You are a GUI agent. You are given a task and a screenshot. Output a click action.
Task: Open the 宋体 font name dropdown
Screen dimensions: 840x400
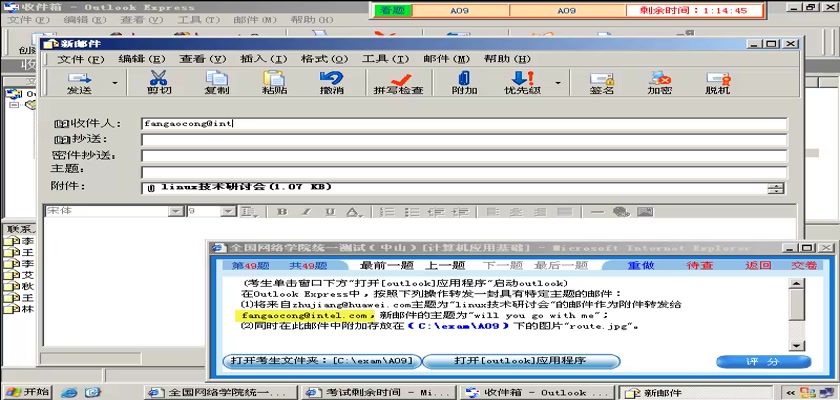[x=175, y=212]
